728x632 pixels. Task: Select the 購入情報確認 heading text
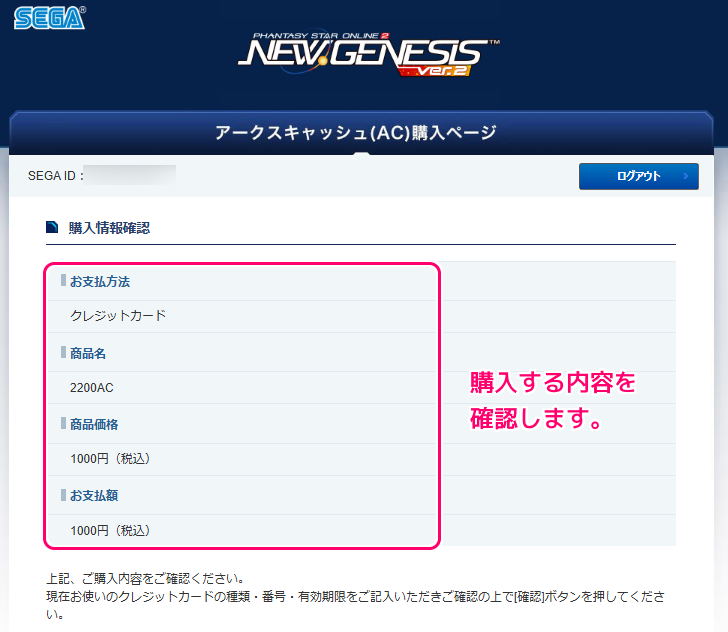pos(109,228)
